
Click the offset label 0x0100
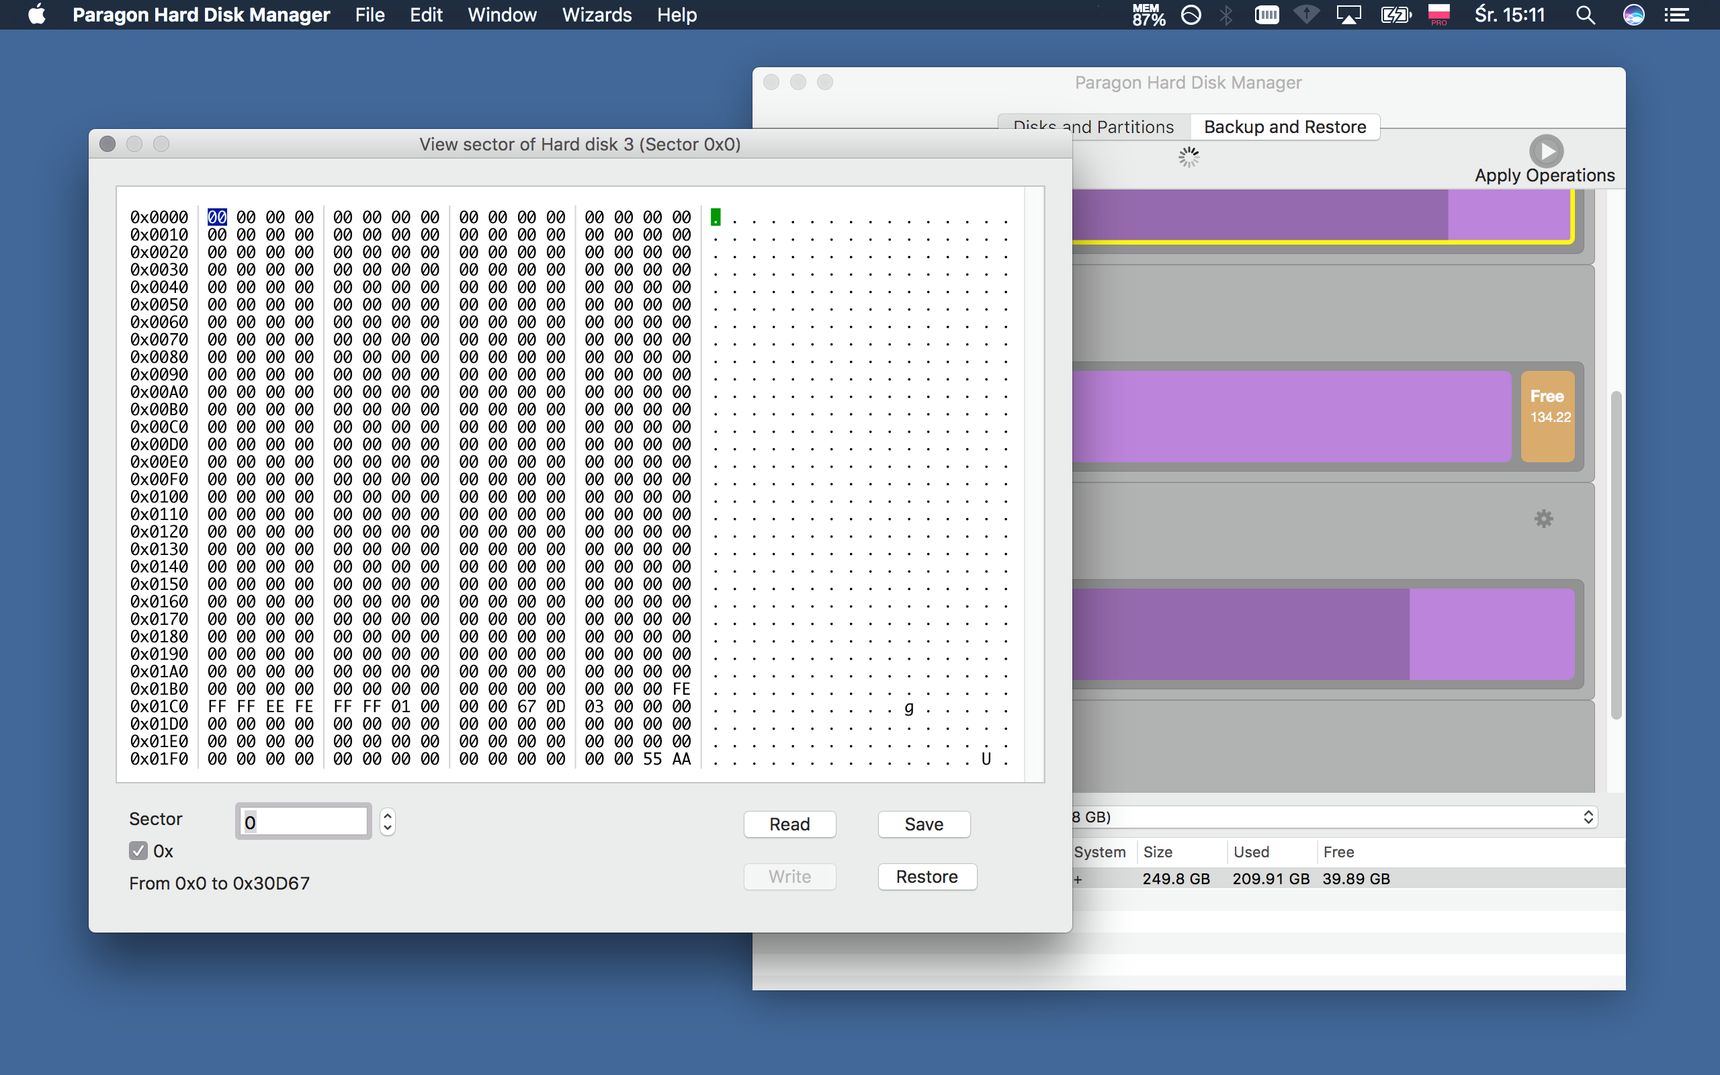tap(159, 497)
